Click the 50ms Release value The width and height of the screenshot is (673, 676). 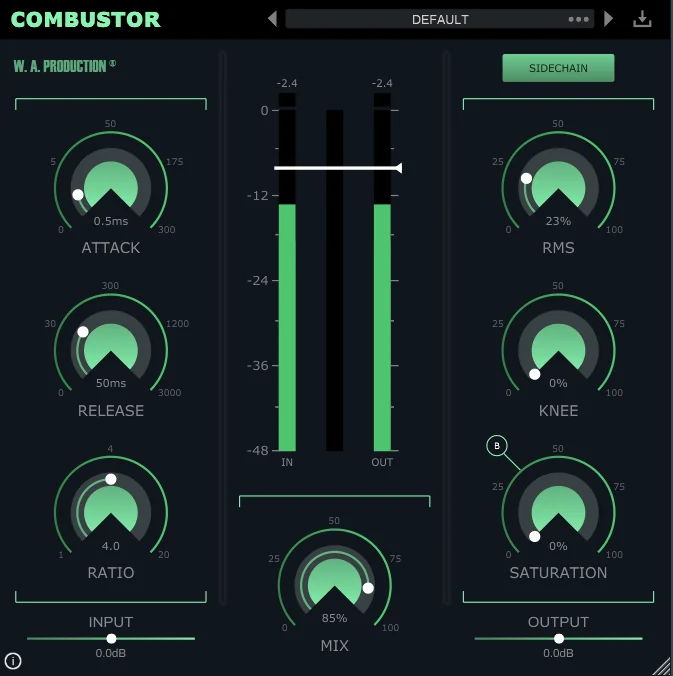click(x=111, y=383)
